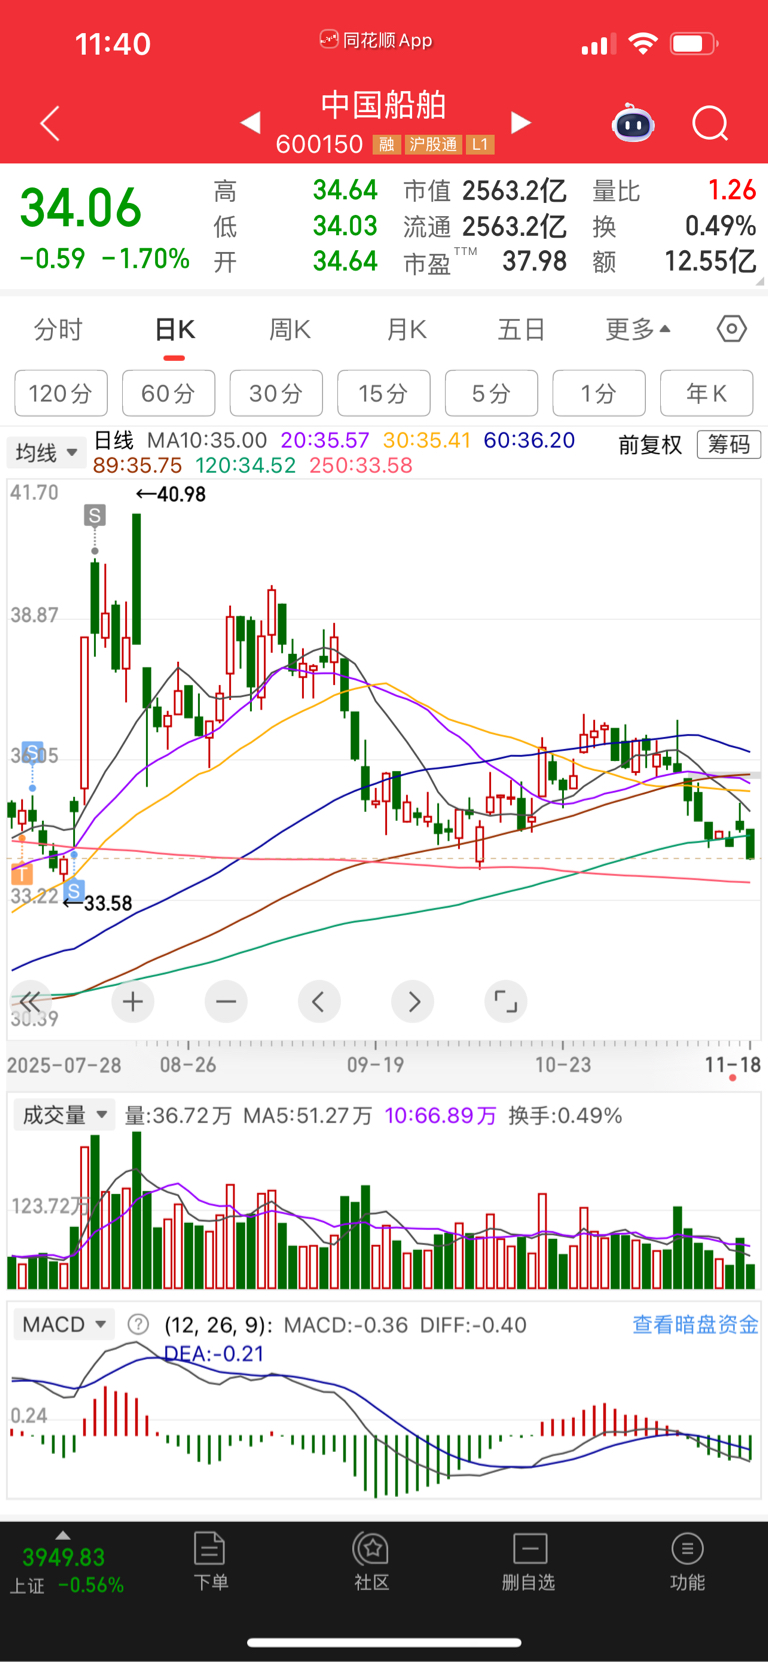The height and width of the screenshot is (1662, 768).
Task: Open the 成交量 indicator dropdown
Action: (64, 1115)
